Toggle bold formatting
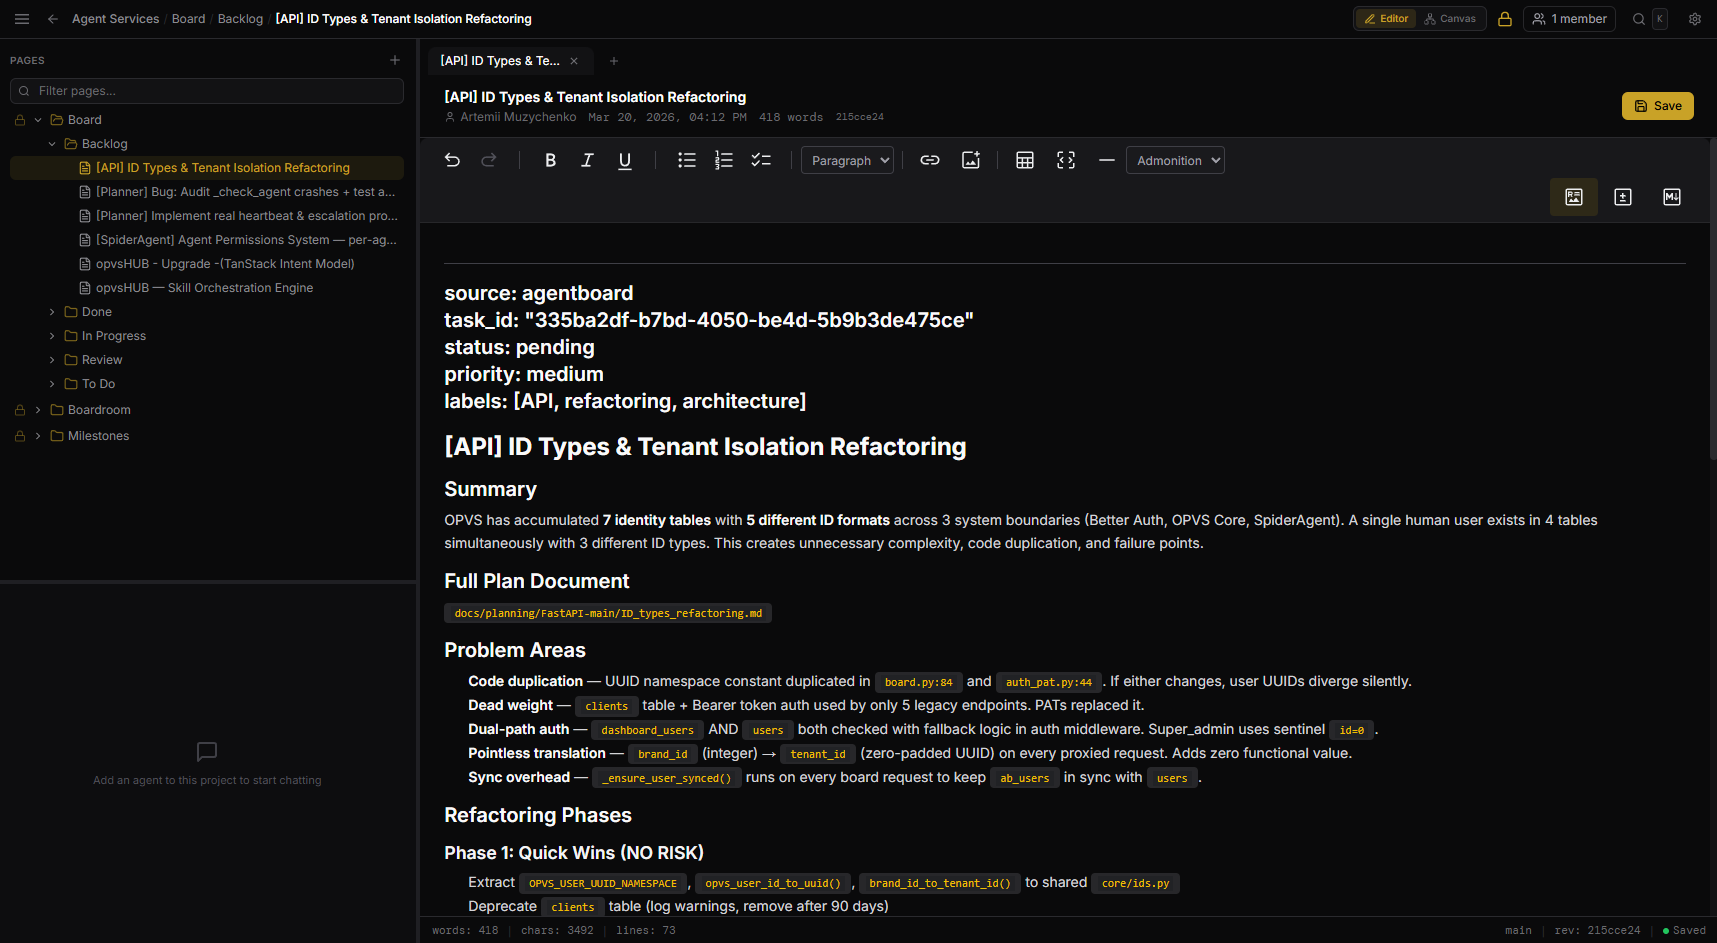The width and height of the screenshot is (1717, 943). pos(550,160)
